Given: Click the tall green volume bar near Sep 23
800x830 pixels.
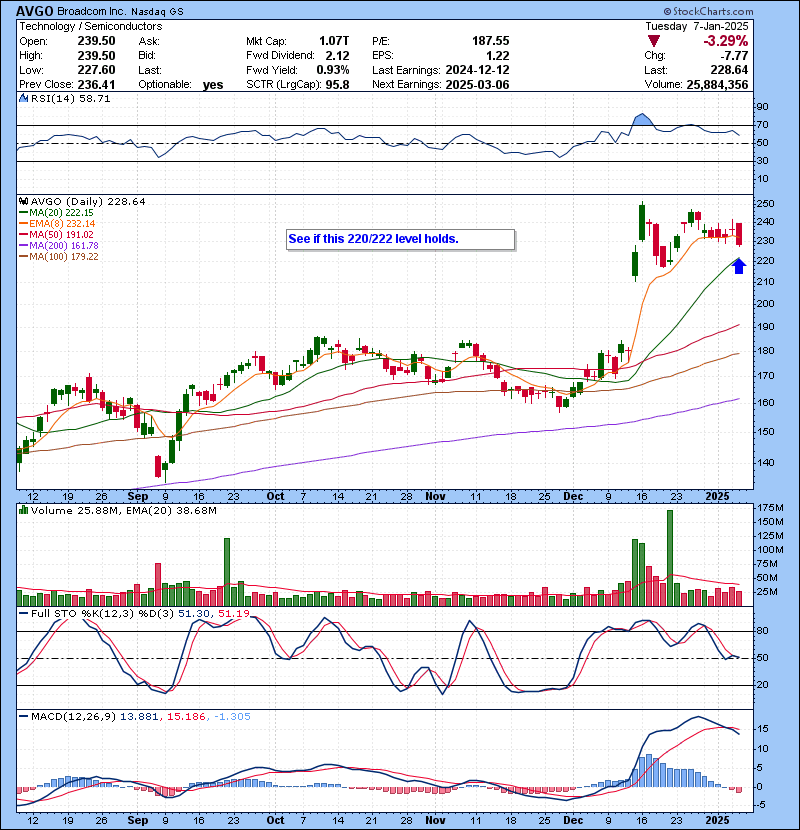Looking at the screenshot, I should point(227,572).
